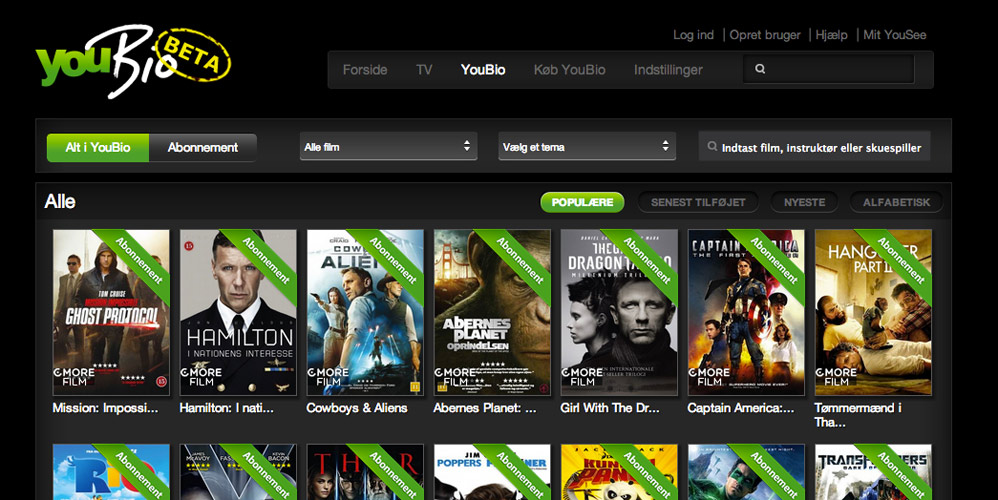998x500 pixels.
Task: Open the Alle film dropdown
Action: [388, 146]
